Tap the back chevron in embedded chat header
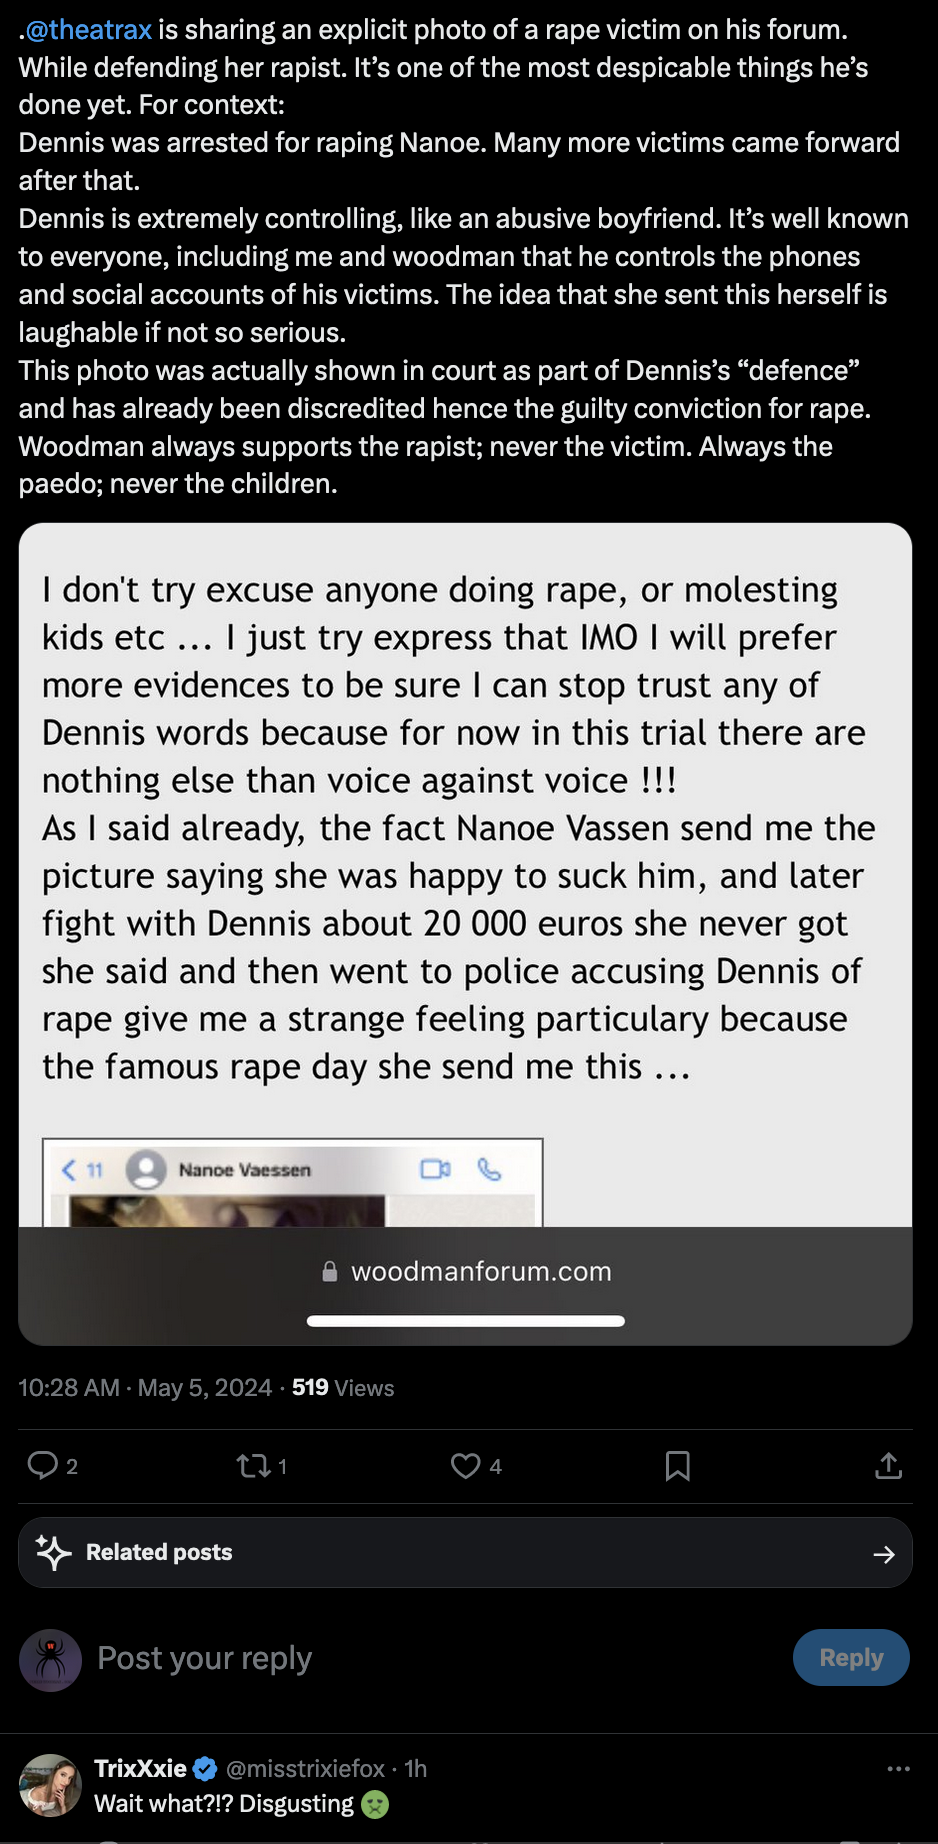938x1844 pixels. tap(69, 1170)
